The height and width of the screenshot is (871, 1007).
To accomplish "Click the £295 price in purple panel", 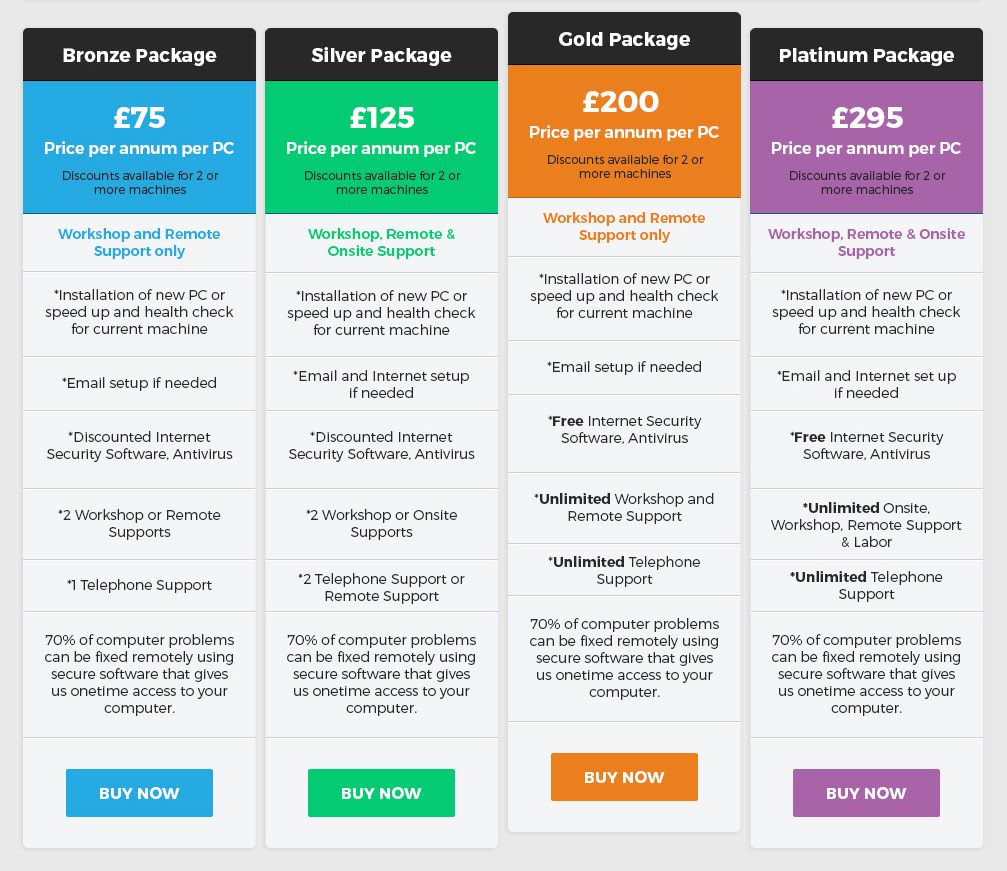I will (x=866, y=118).
